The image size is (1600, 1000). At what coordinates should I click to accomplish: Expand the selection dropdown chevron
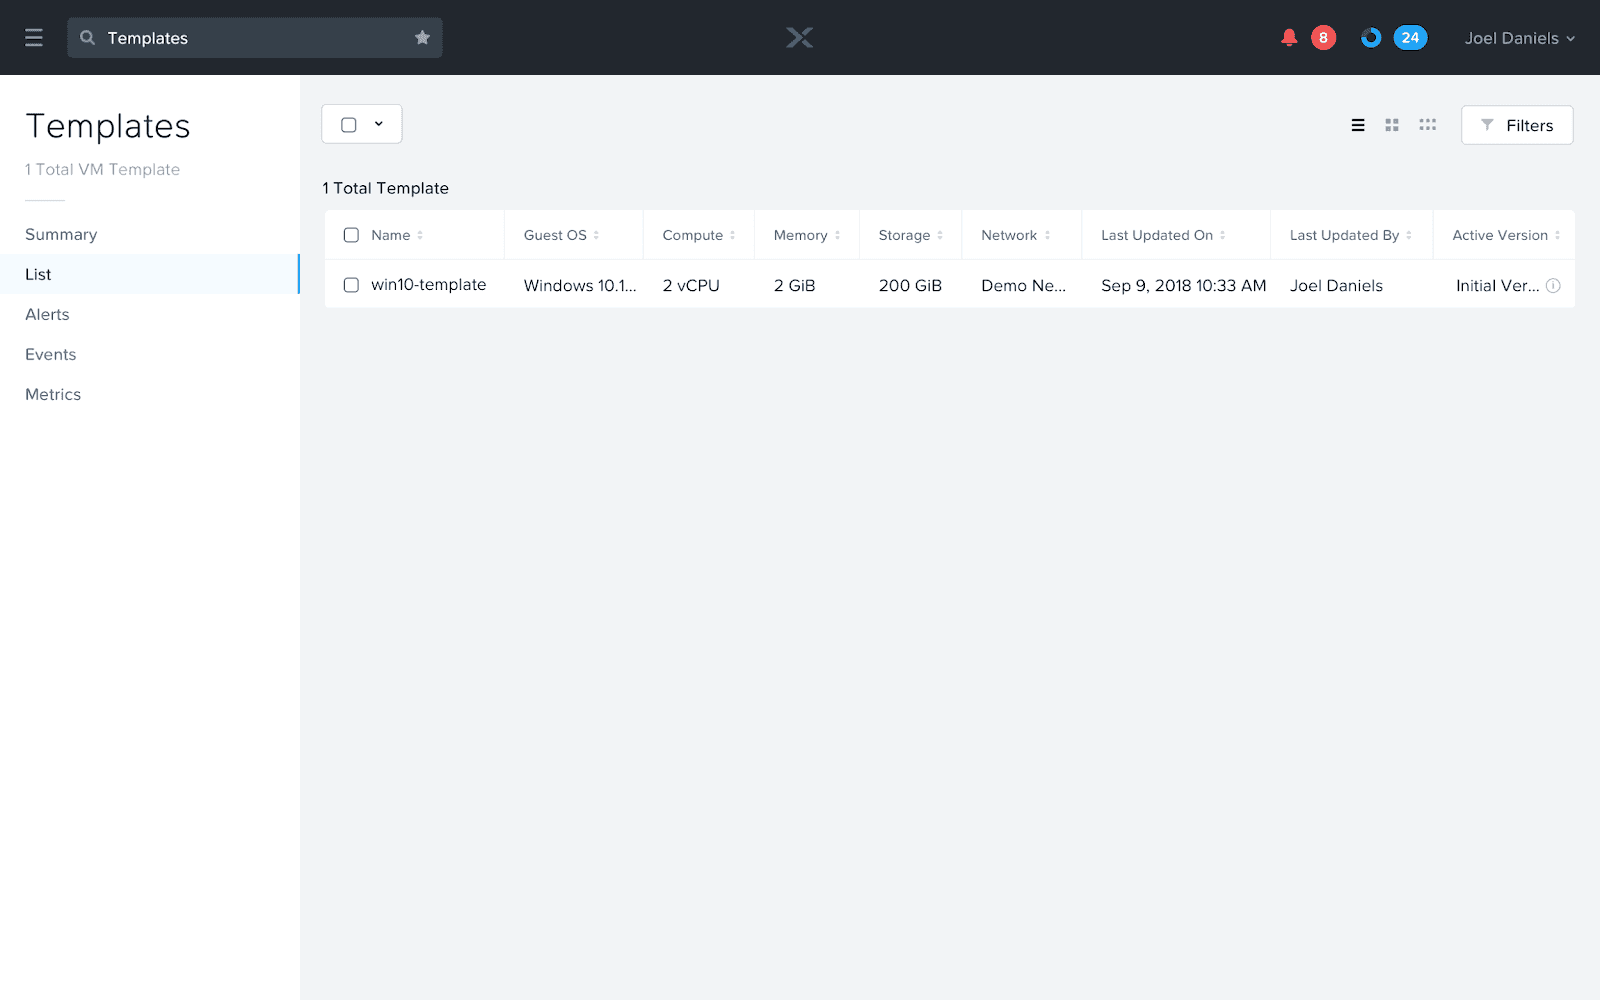[x=379, y=124]
